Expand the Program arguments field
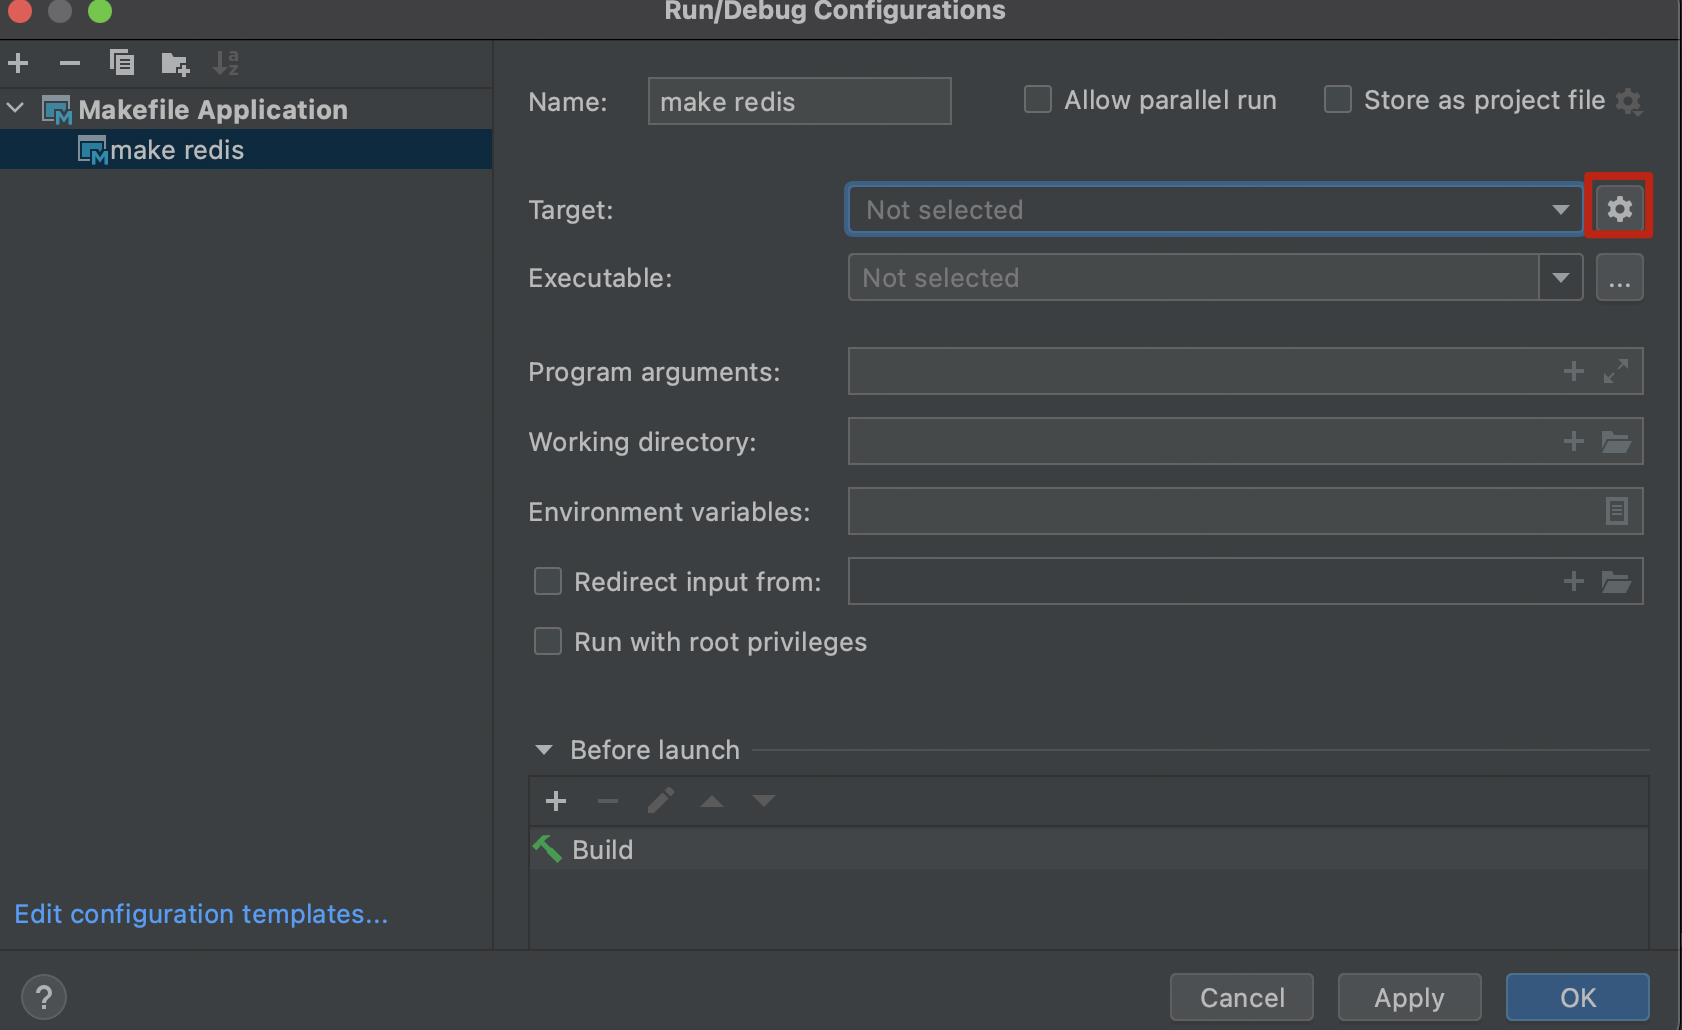 [1616, 372]
